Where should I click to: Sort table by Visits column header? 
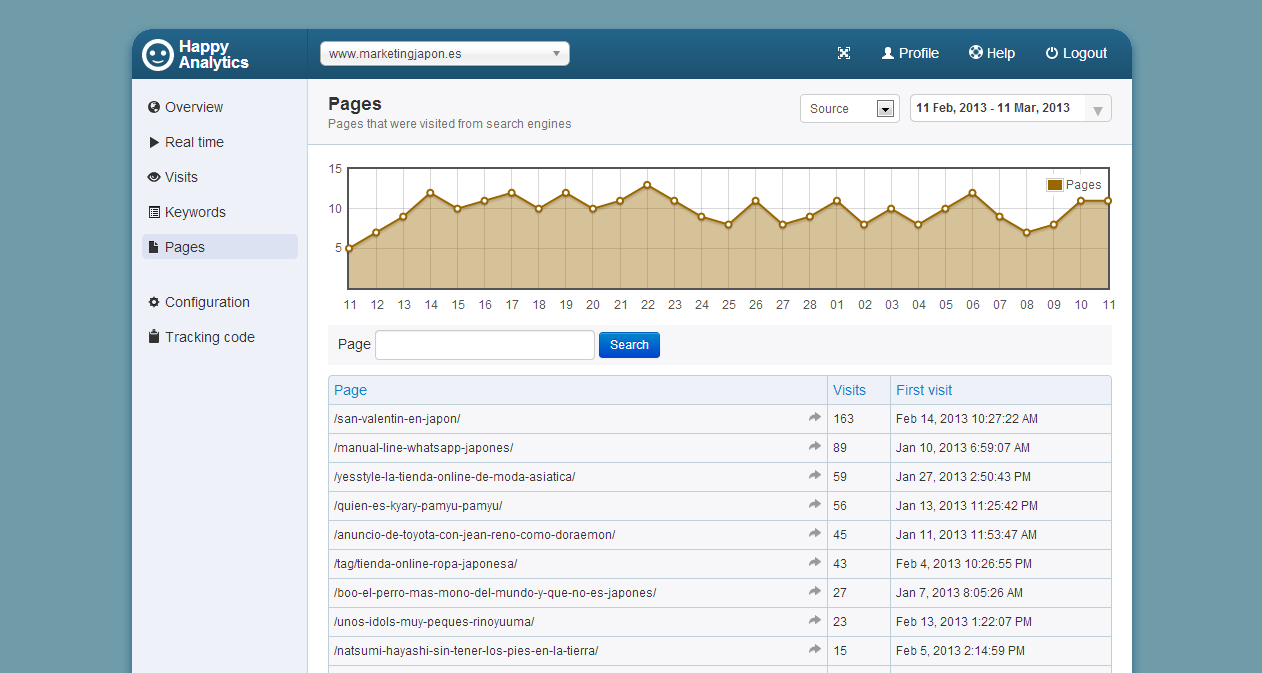click(x=849, y=390)
